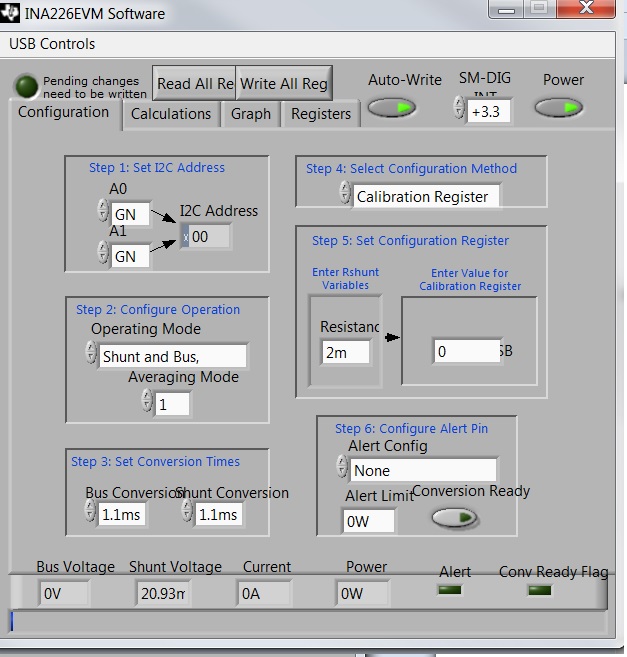Step the A1 address pin selector arrows
This screenshot has width=627, height=657.
[103, 252]
